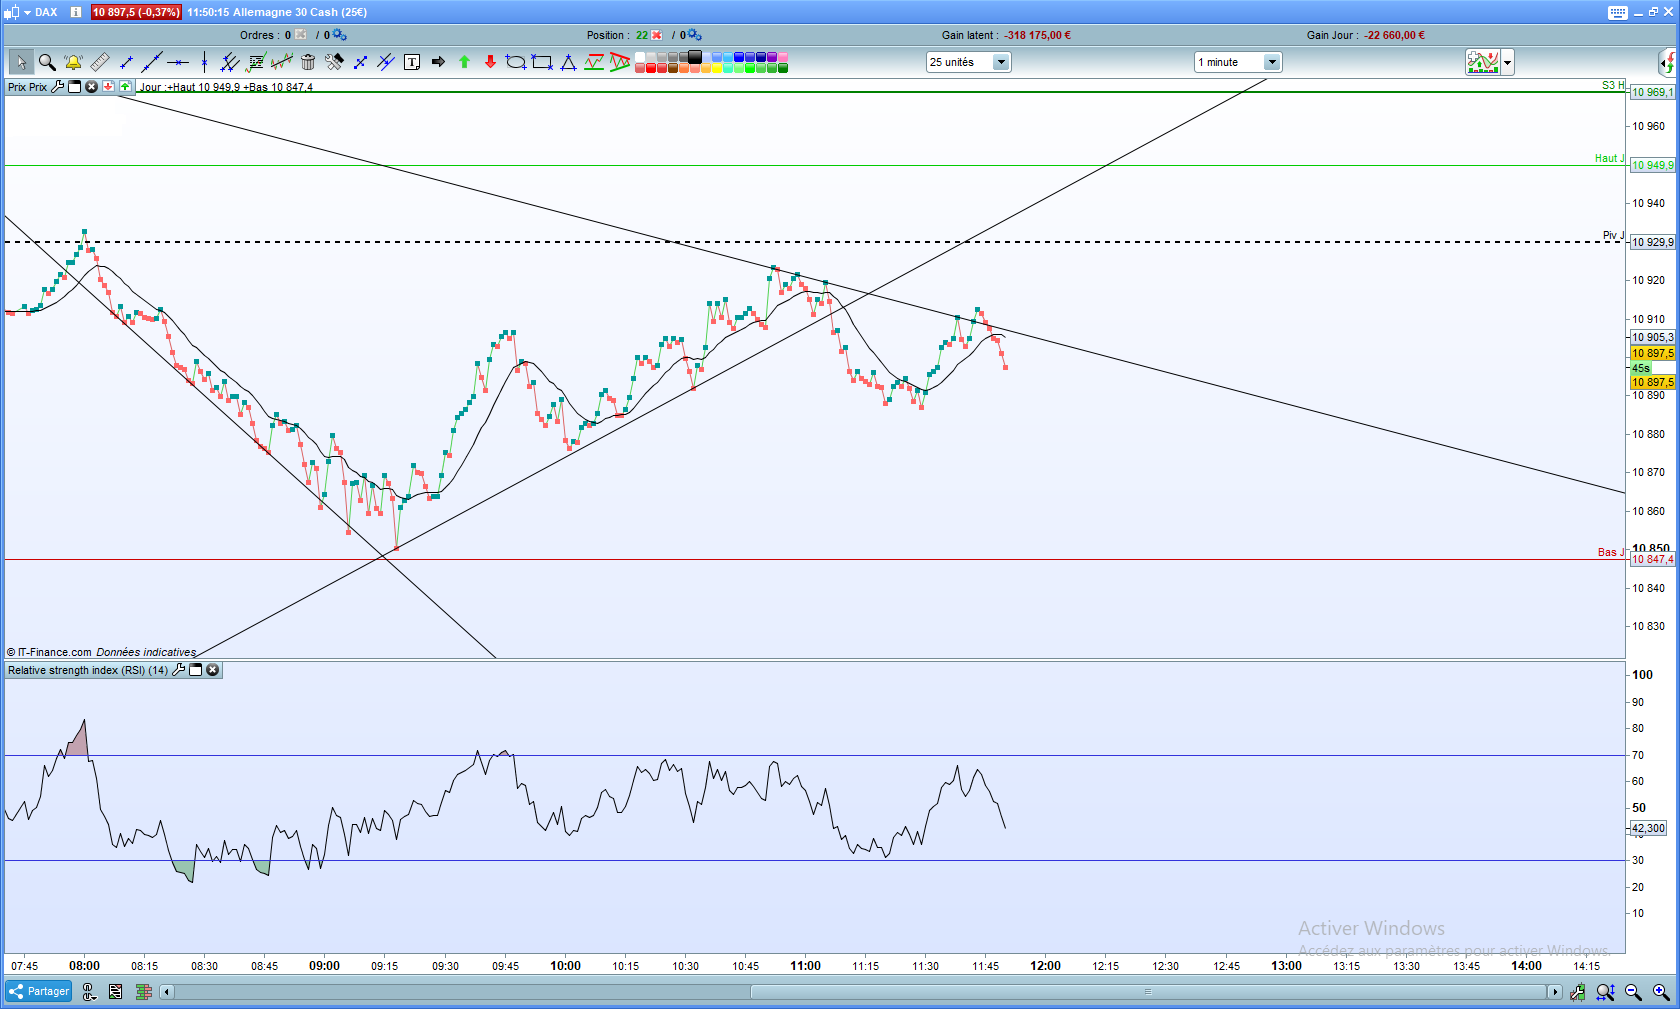Click the current price label 10 897,5 (-0,37%)
Viewport: 1680px width, 1009px height.
136,12
